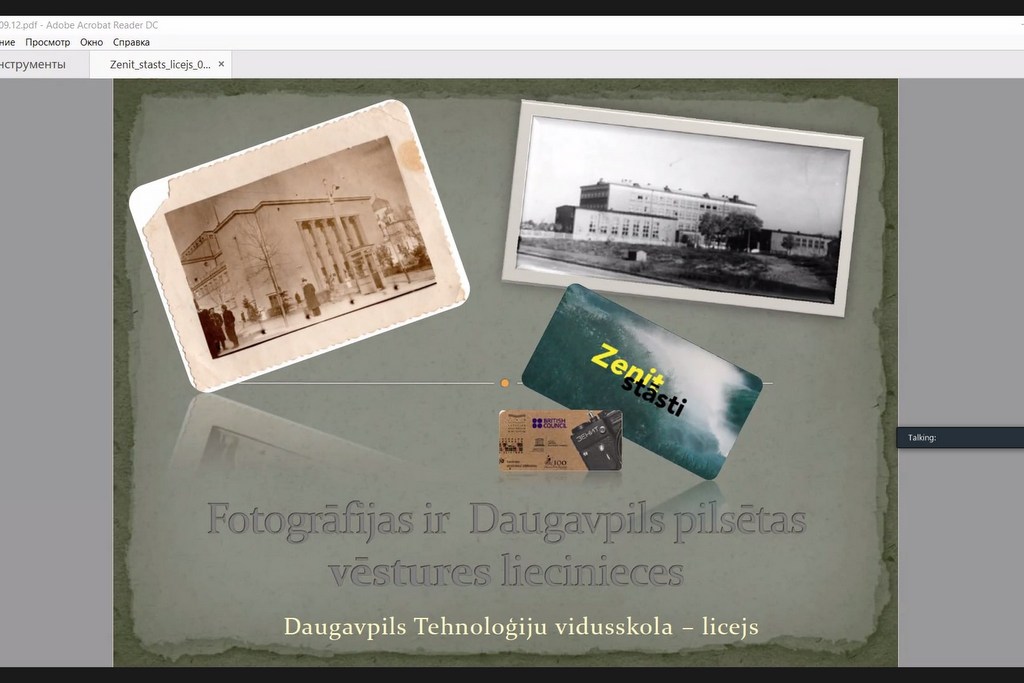Select the Zenit_stasts_licejs document tab
The width and height of the screenshot is (1024, 683).
pos(160,64)
